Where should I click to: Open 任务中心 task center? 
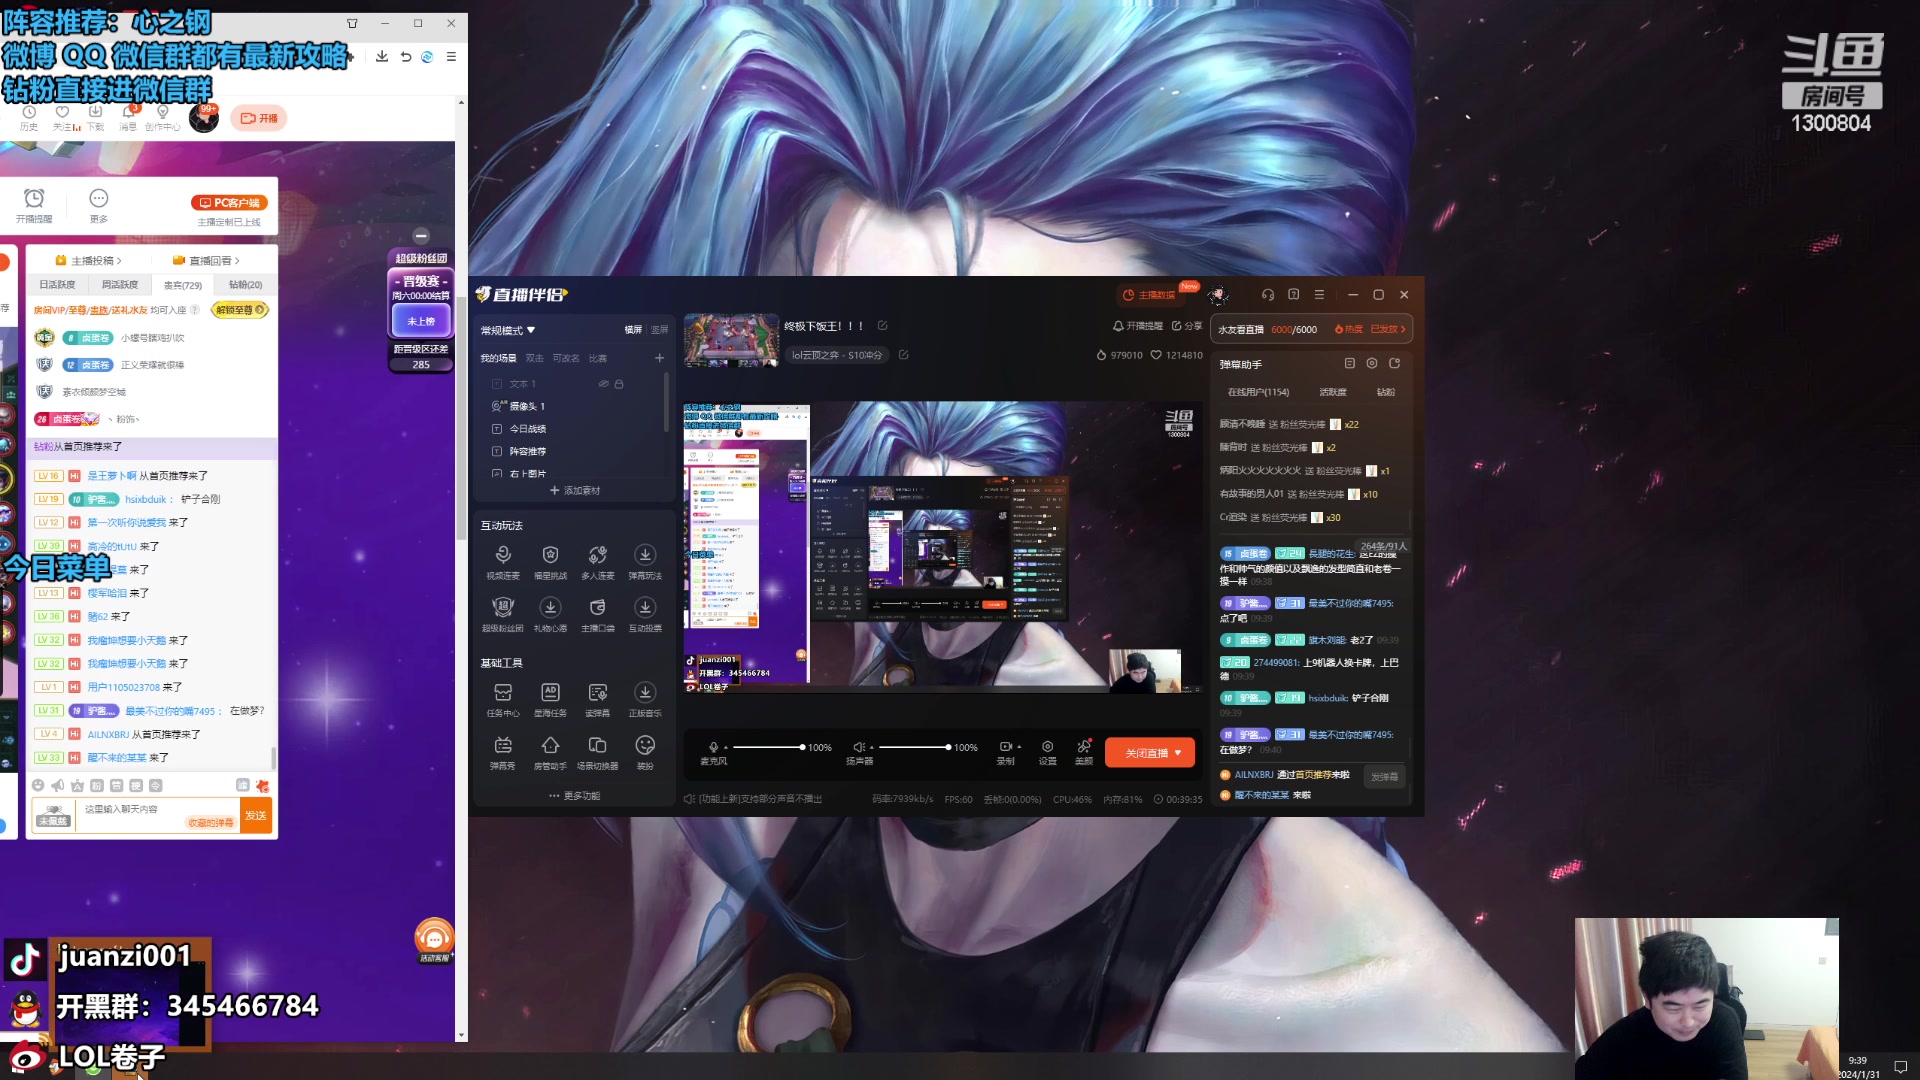(x=503, y=694)
